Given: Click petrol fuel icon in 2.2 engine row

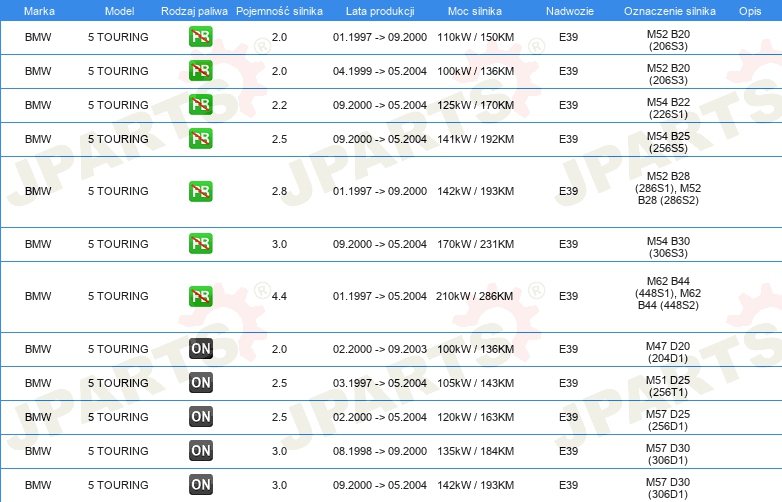Looking at the screenshot, I should [200, 105].
